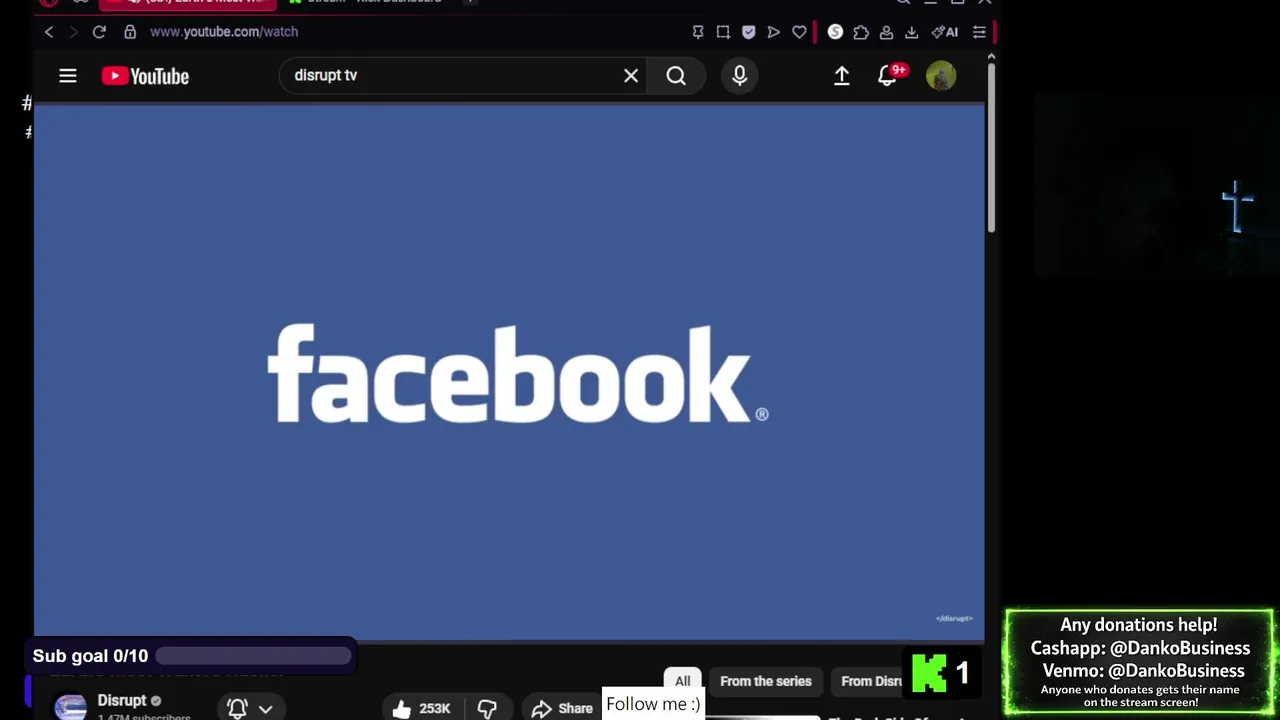Viewport: 1280px width, 720px height.
Task: Go to the YouTube home logo
Action: click(145, 76)
